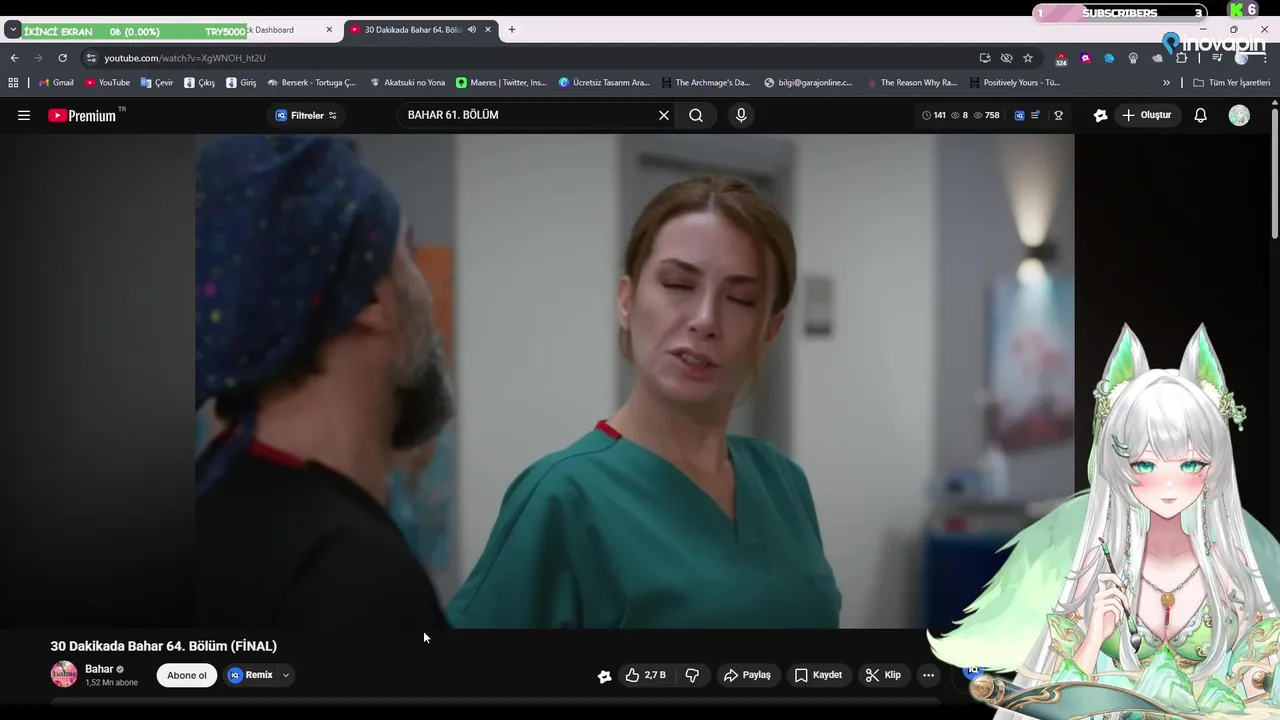The image size is (1280, 720).
Task: Open the Akatsuki no Yona bookmark
Action: [x=407, y=83]
